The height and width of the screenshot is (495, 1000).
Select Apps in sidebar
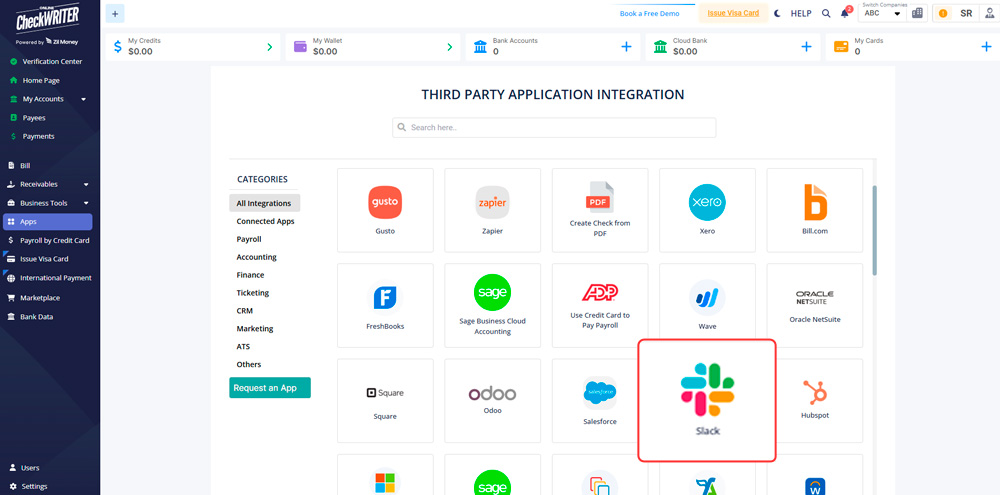coord(48,222)
